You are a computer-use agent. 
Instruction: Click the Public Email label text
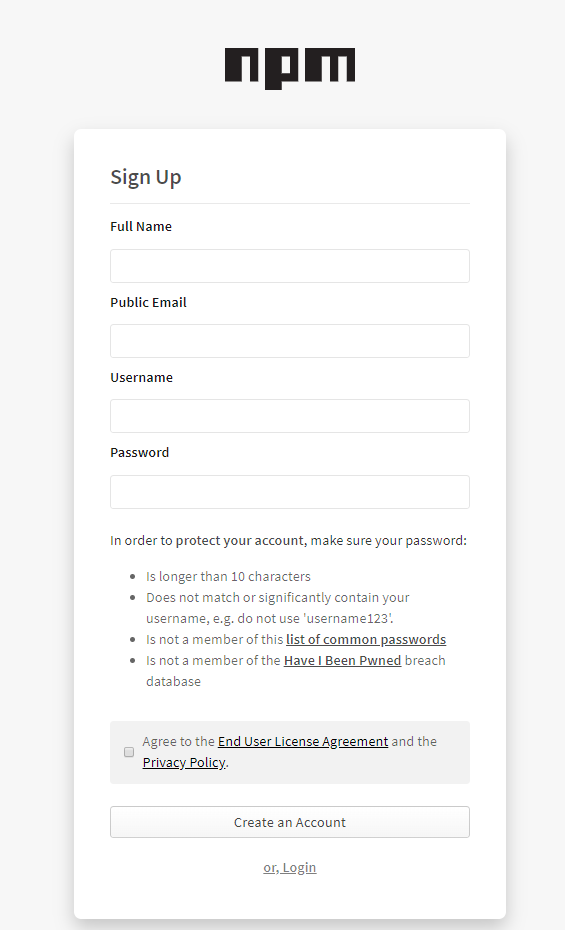click(148, 302)
